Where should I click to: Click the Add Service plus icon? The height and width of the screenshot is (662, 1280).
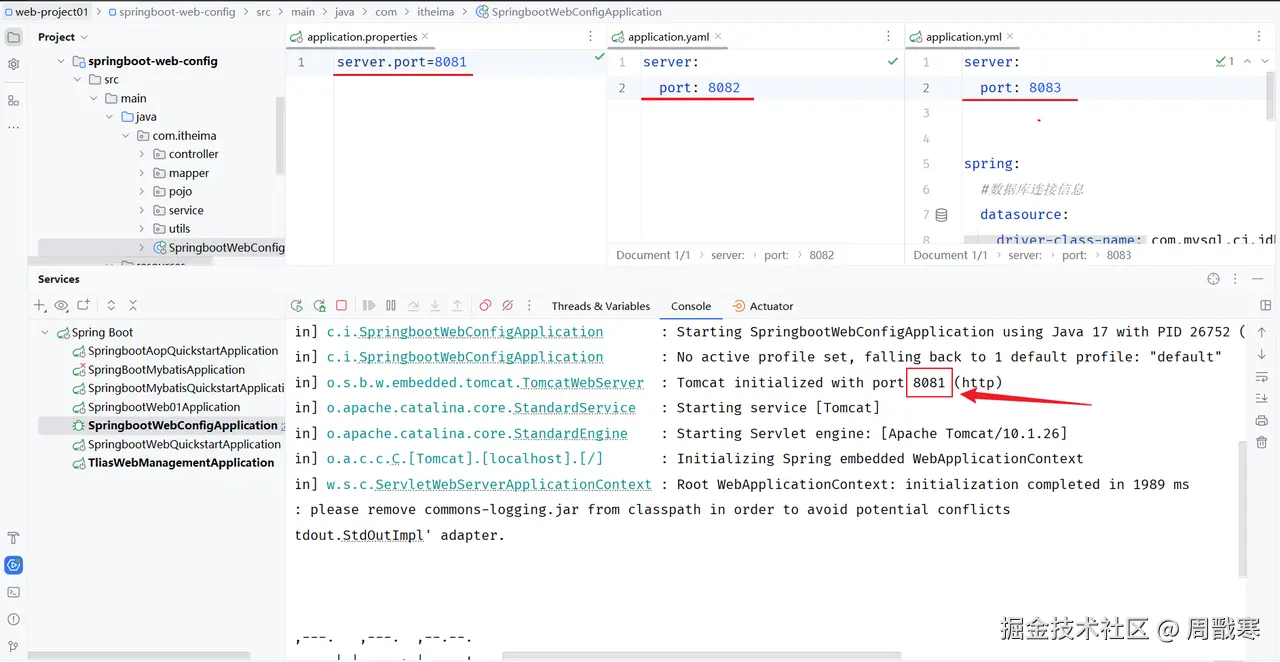(40, 305)
